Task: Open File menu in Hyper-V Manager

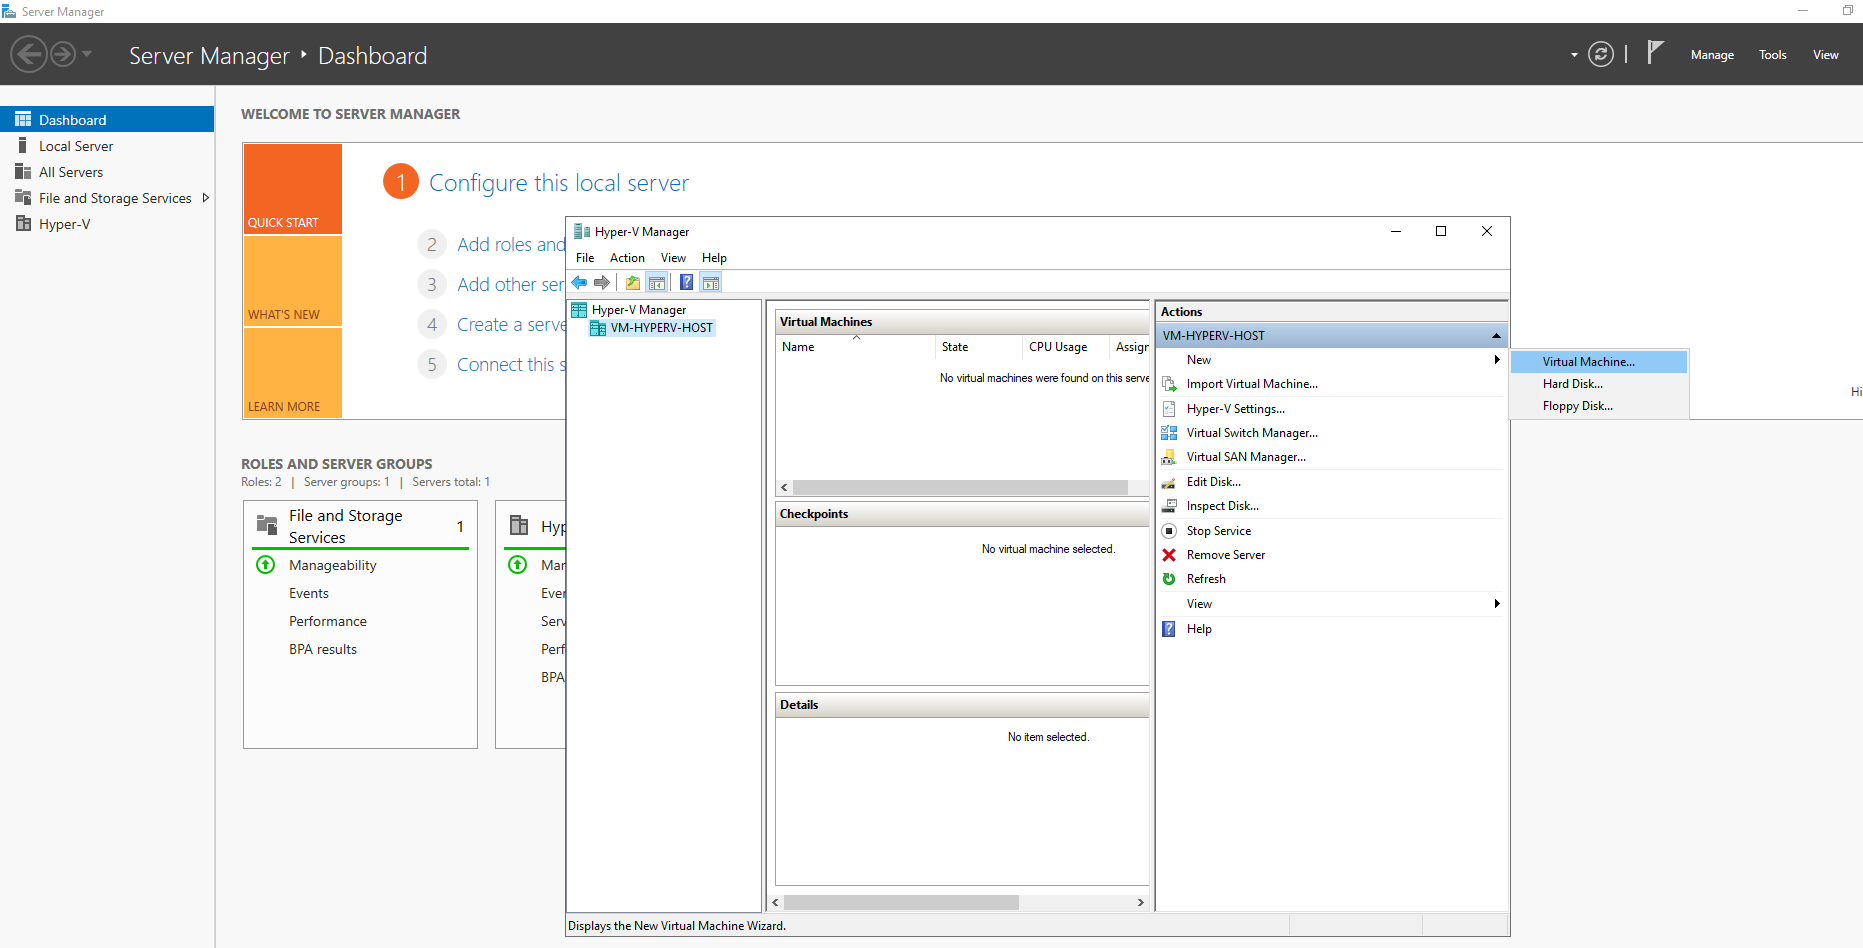Action: tap(585, 258)
